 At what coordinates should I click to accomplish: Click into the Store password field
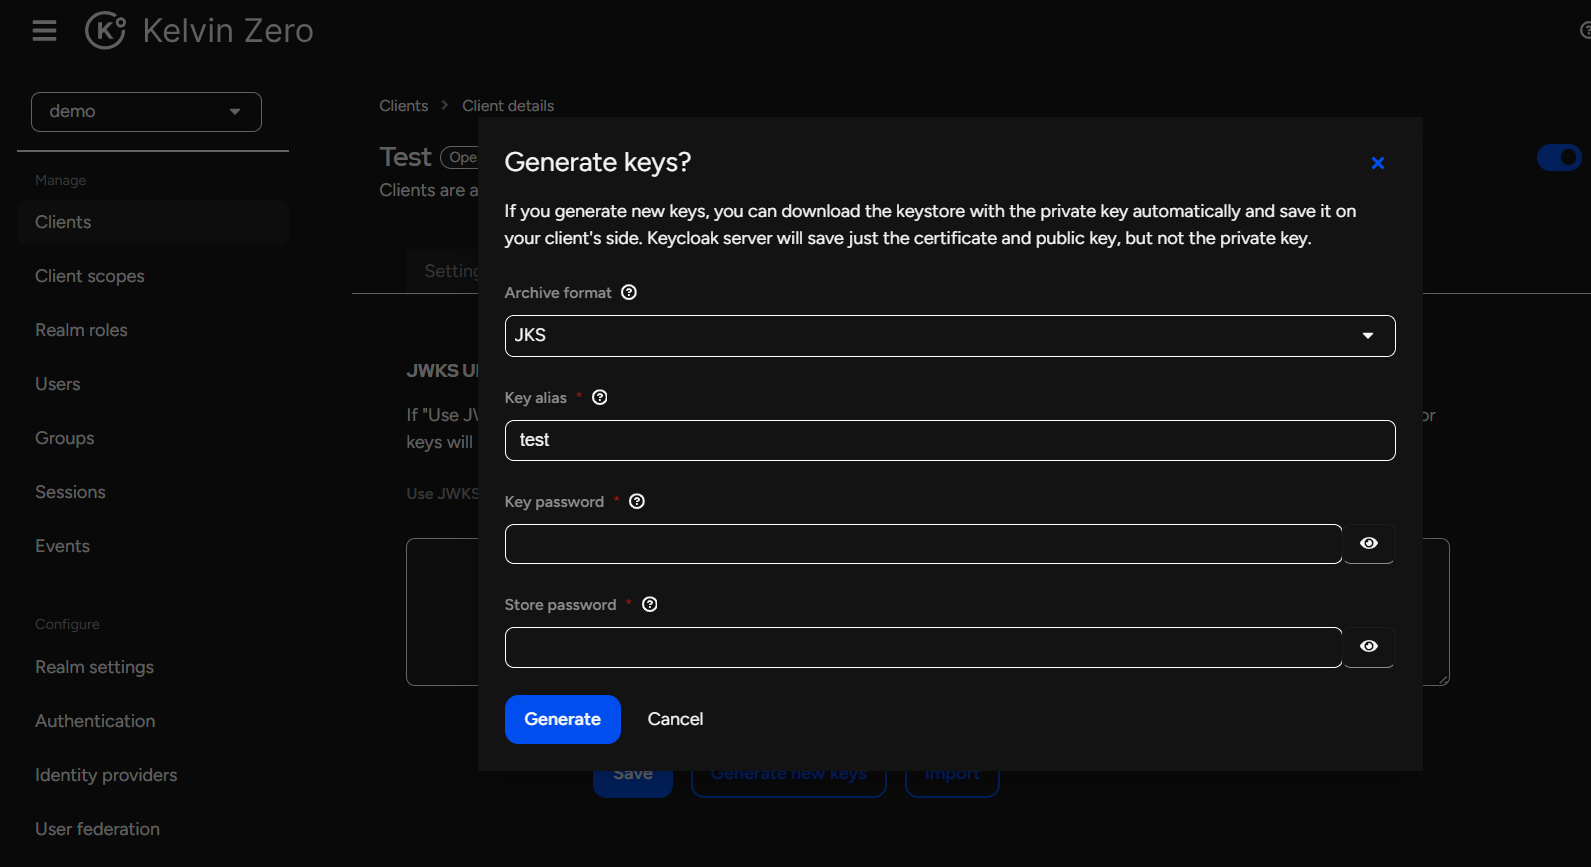[923, 647]
